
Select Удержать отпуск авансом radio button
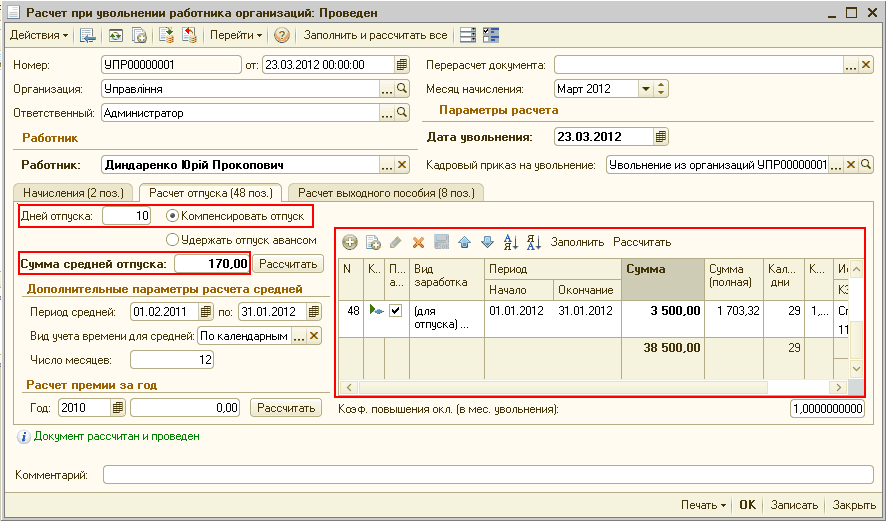click(172, 240)
